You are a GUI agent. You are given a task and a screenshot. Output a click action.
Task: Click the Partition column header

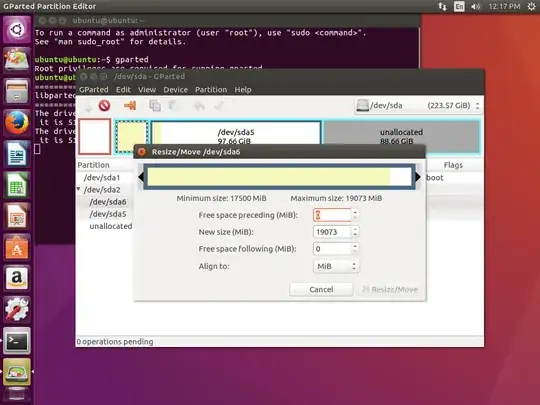coord(93,165)
